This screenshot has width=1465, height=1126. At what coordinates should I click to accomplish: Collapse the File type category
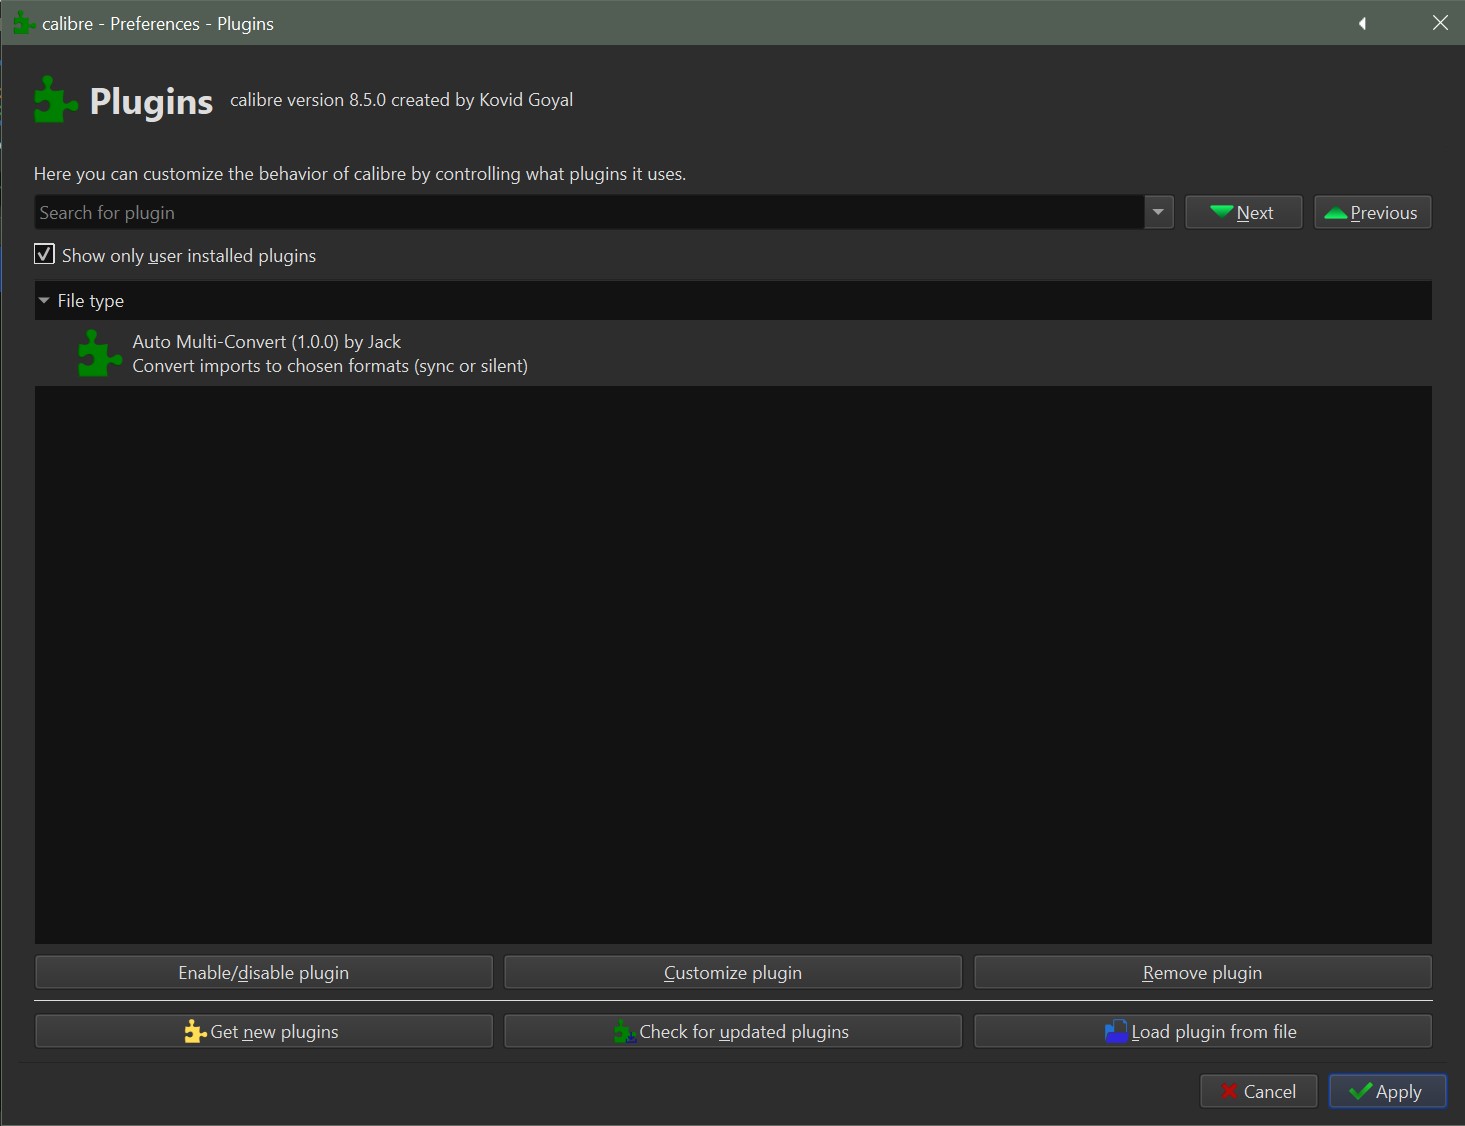pyautogui.click(x=44, y=301)
